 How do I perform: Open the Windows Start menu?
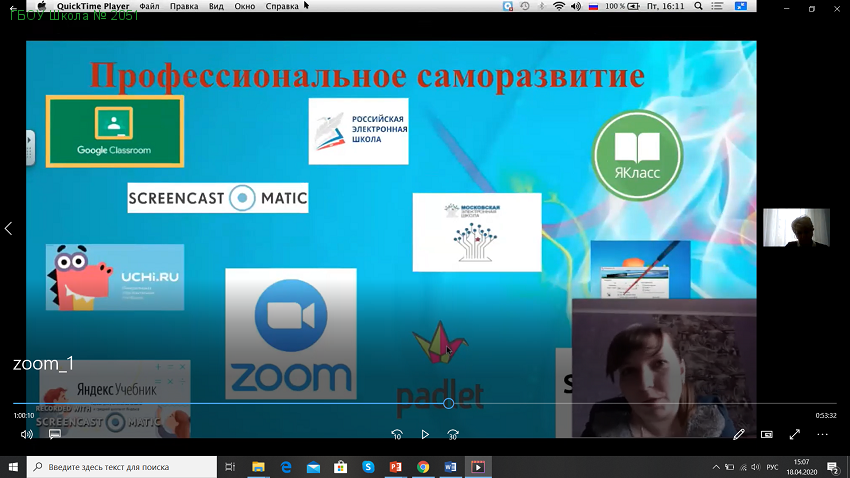tap(13, 467)
